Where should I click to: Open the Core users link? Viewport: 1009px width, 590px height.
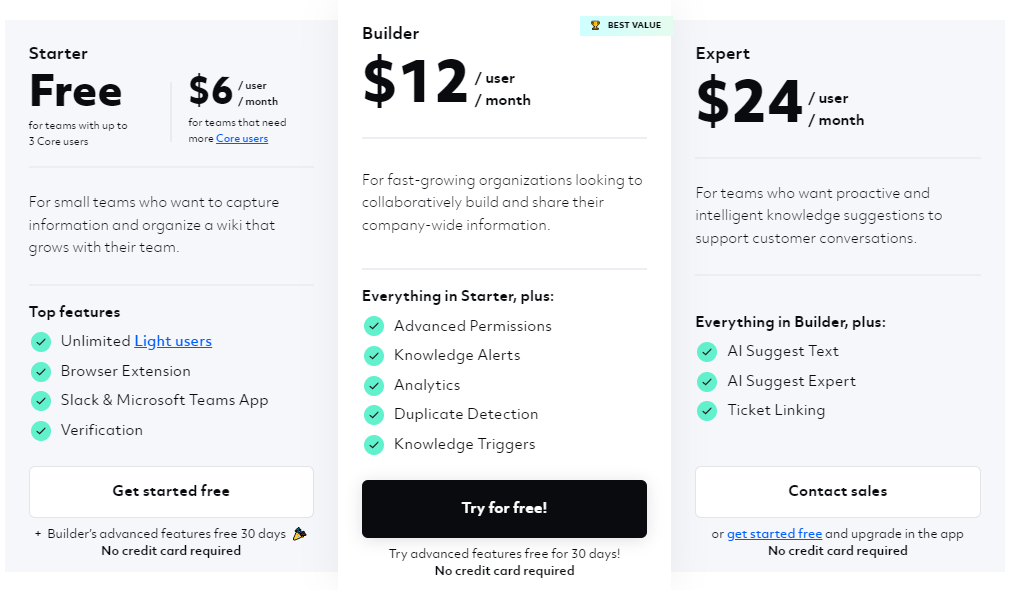click(x=242, y=138)
